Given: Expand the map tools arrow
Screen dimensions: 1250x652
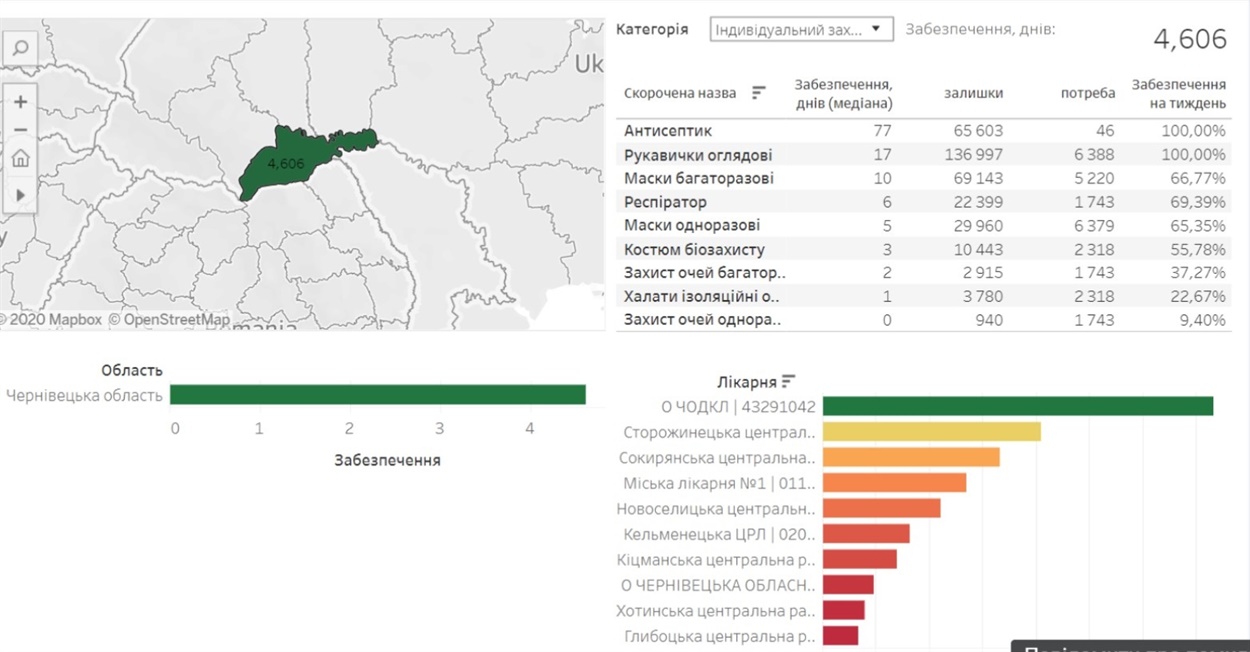Looking at the screenshot, I should [x=20, y=195].
